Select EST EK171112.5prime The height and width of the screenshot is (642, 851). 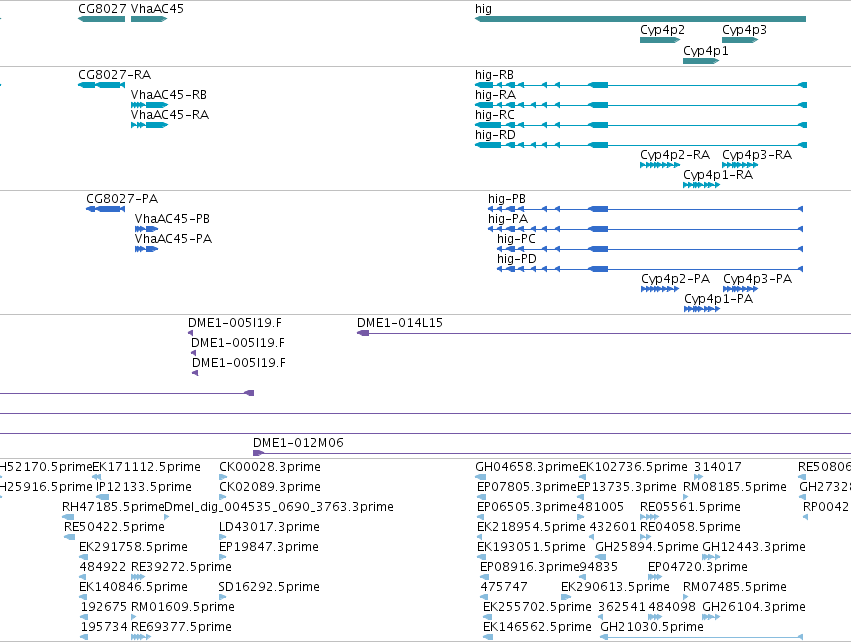pyautogui.click(x=147, y=467)
